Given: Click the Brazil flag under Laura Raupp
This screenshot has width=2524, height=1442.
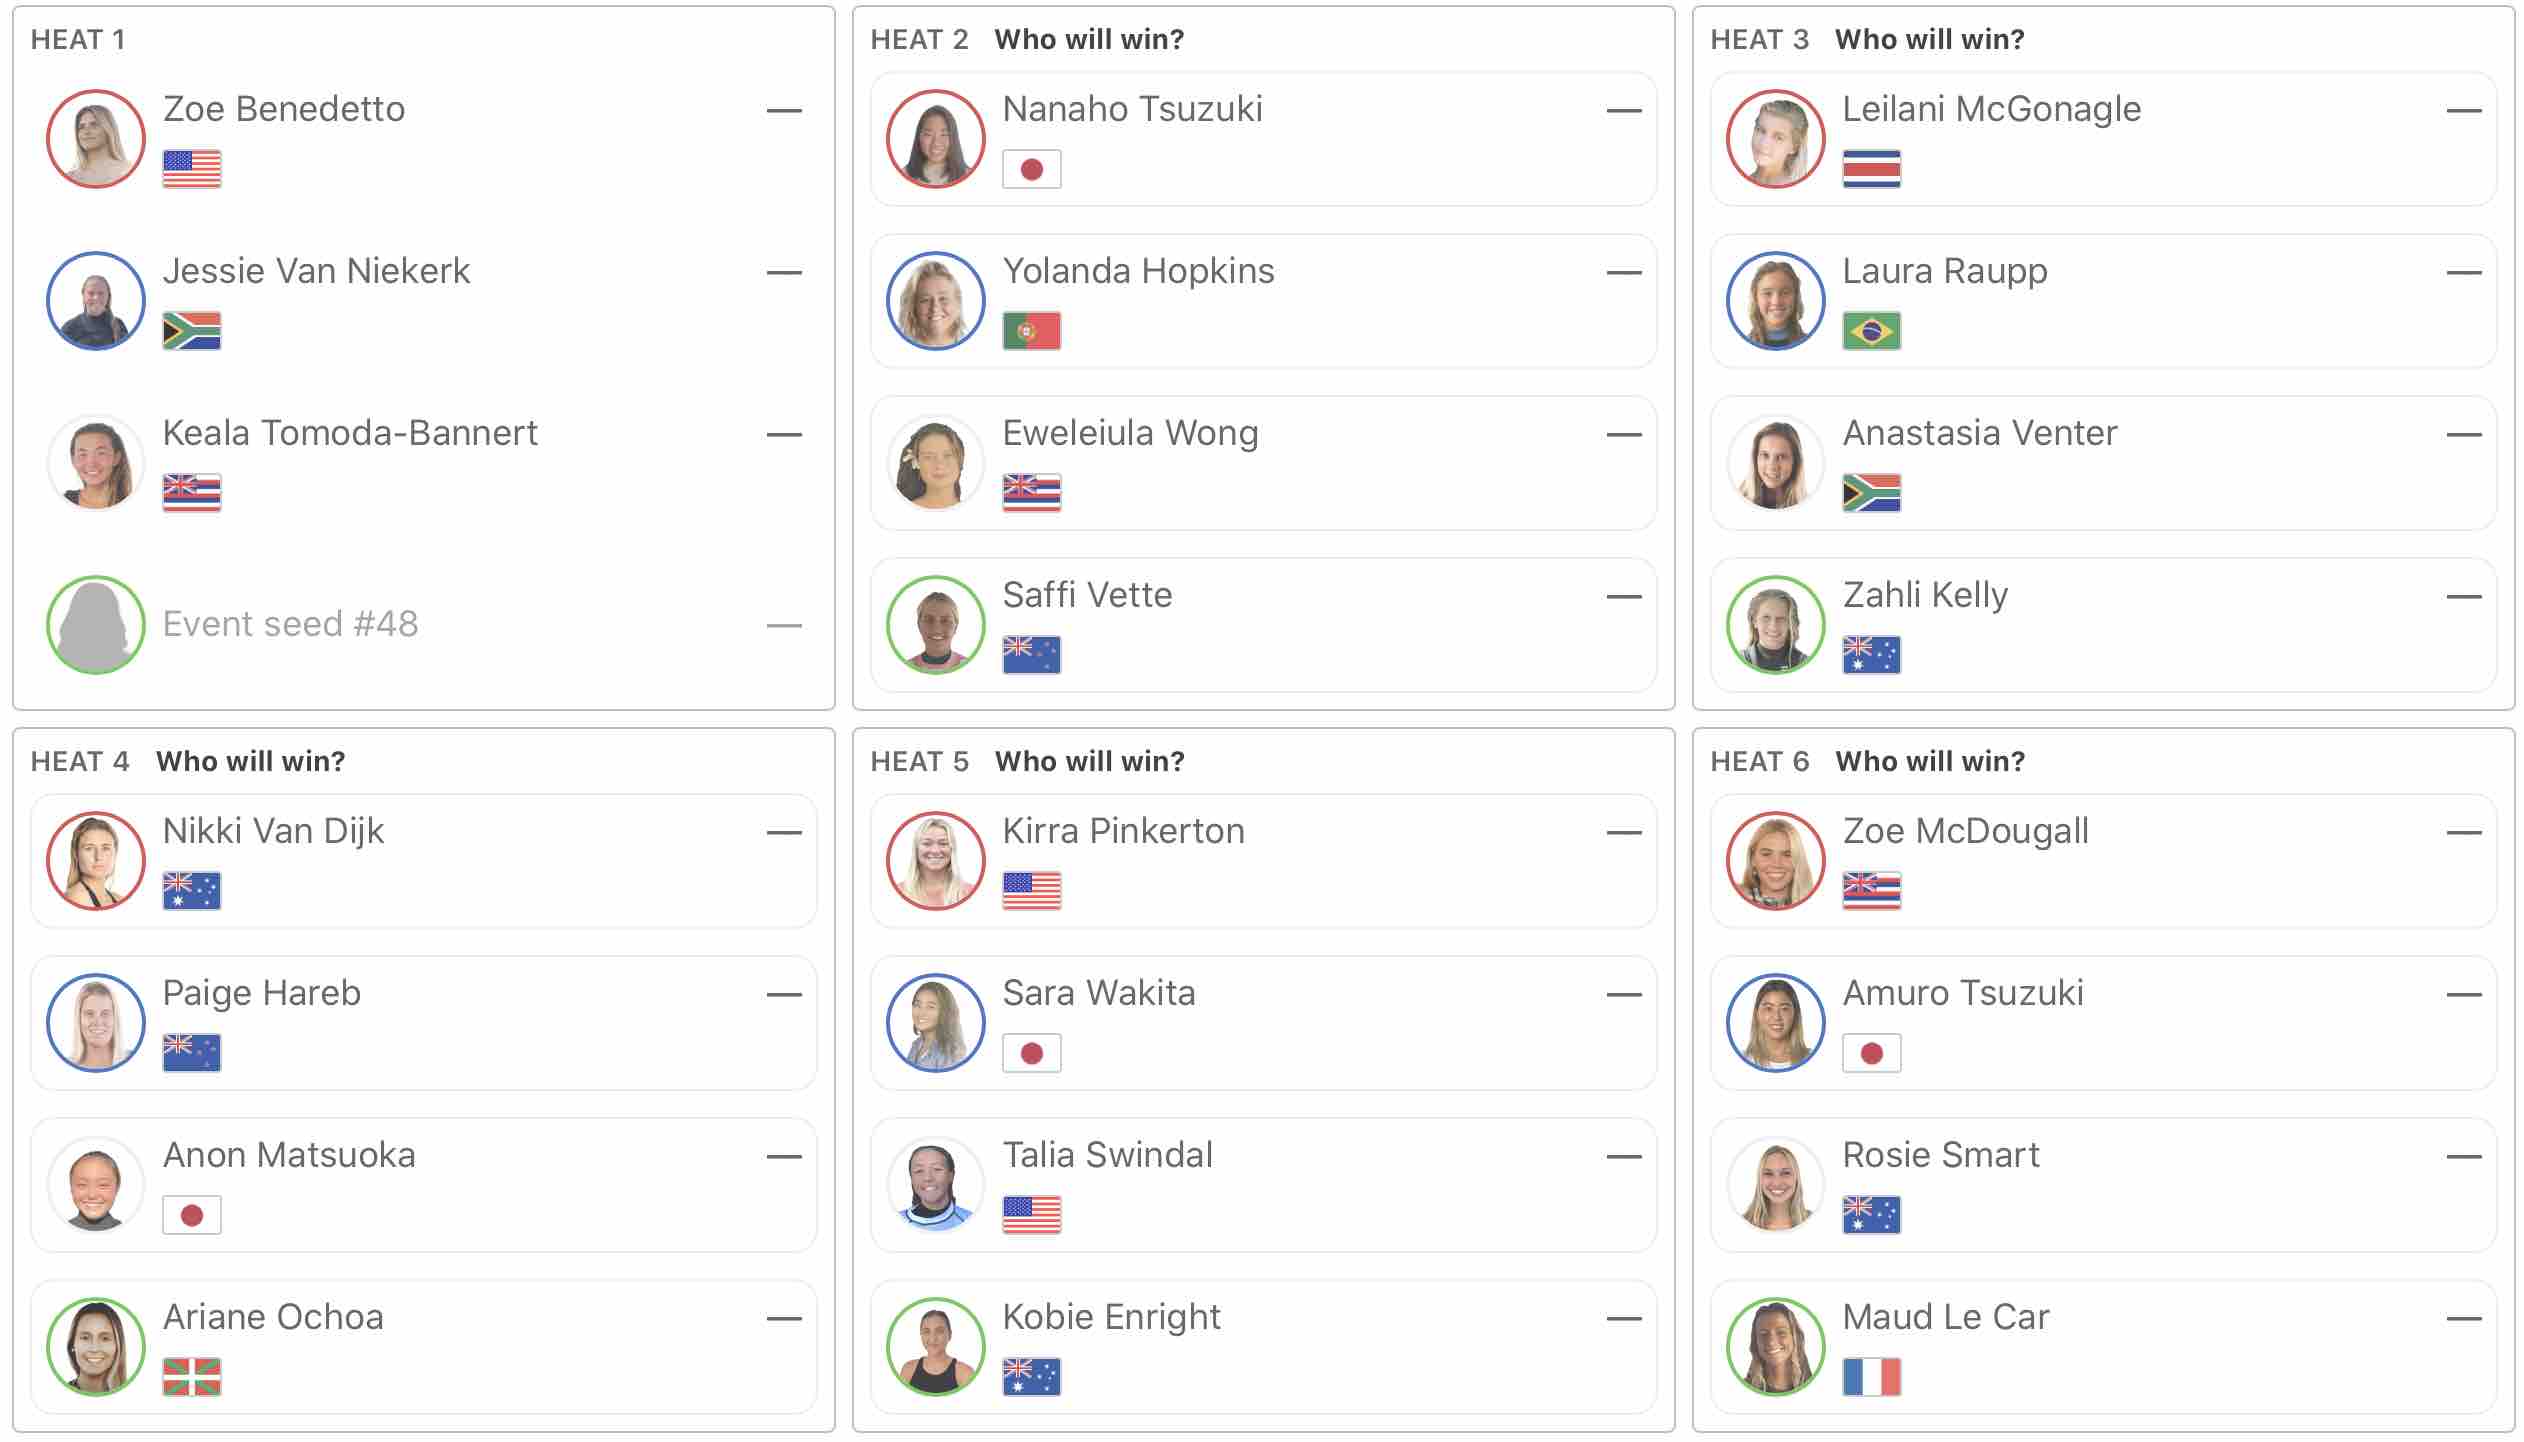Looking at the screenshot, I should [1872, 331].
